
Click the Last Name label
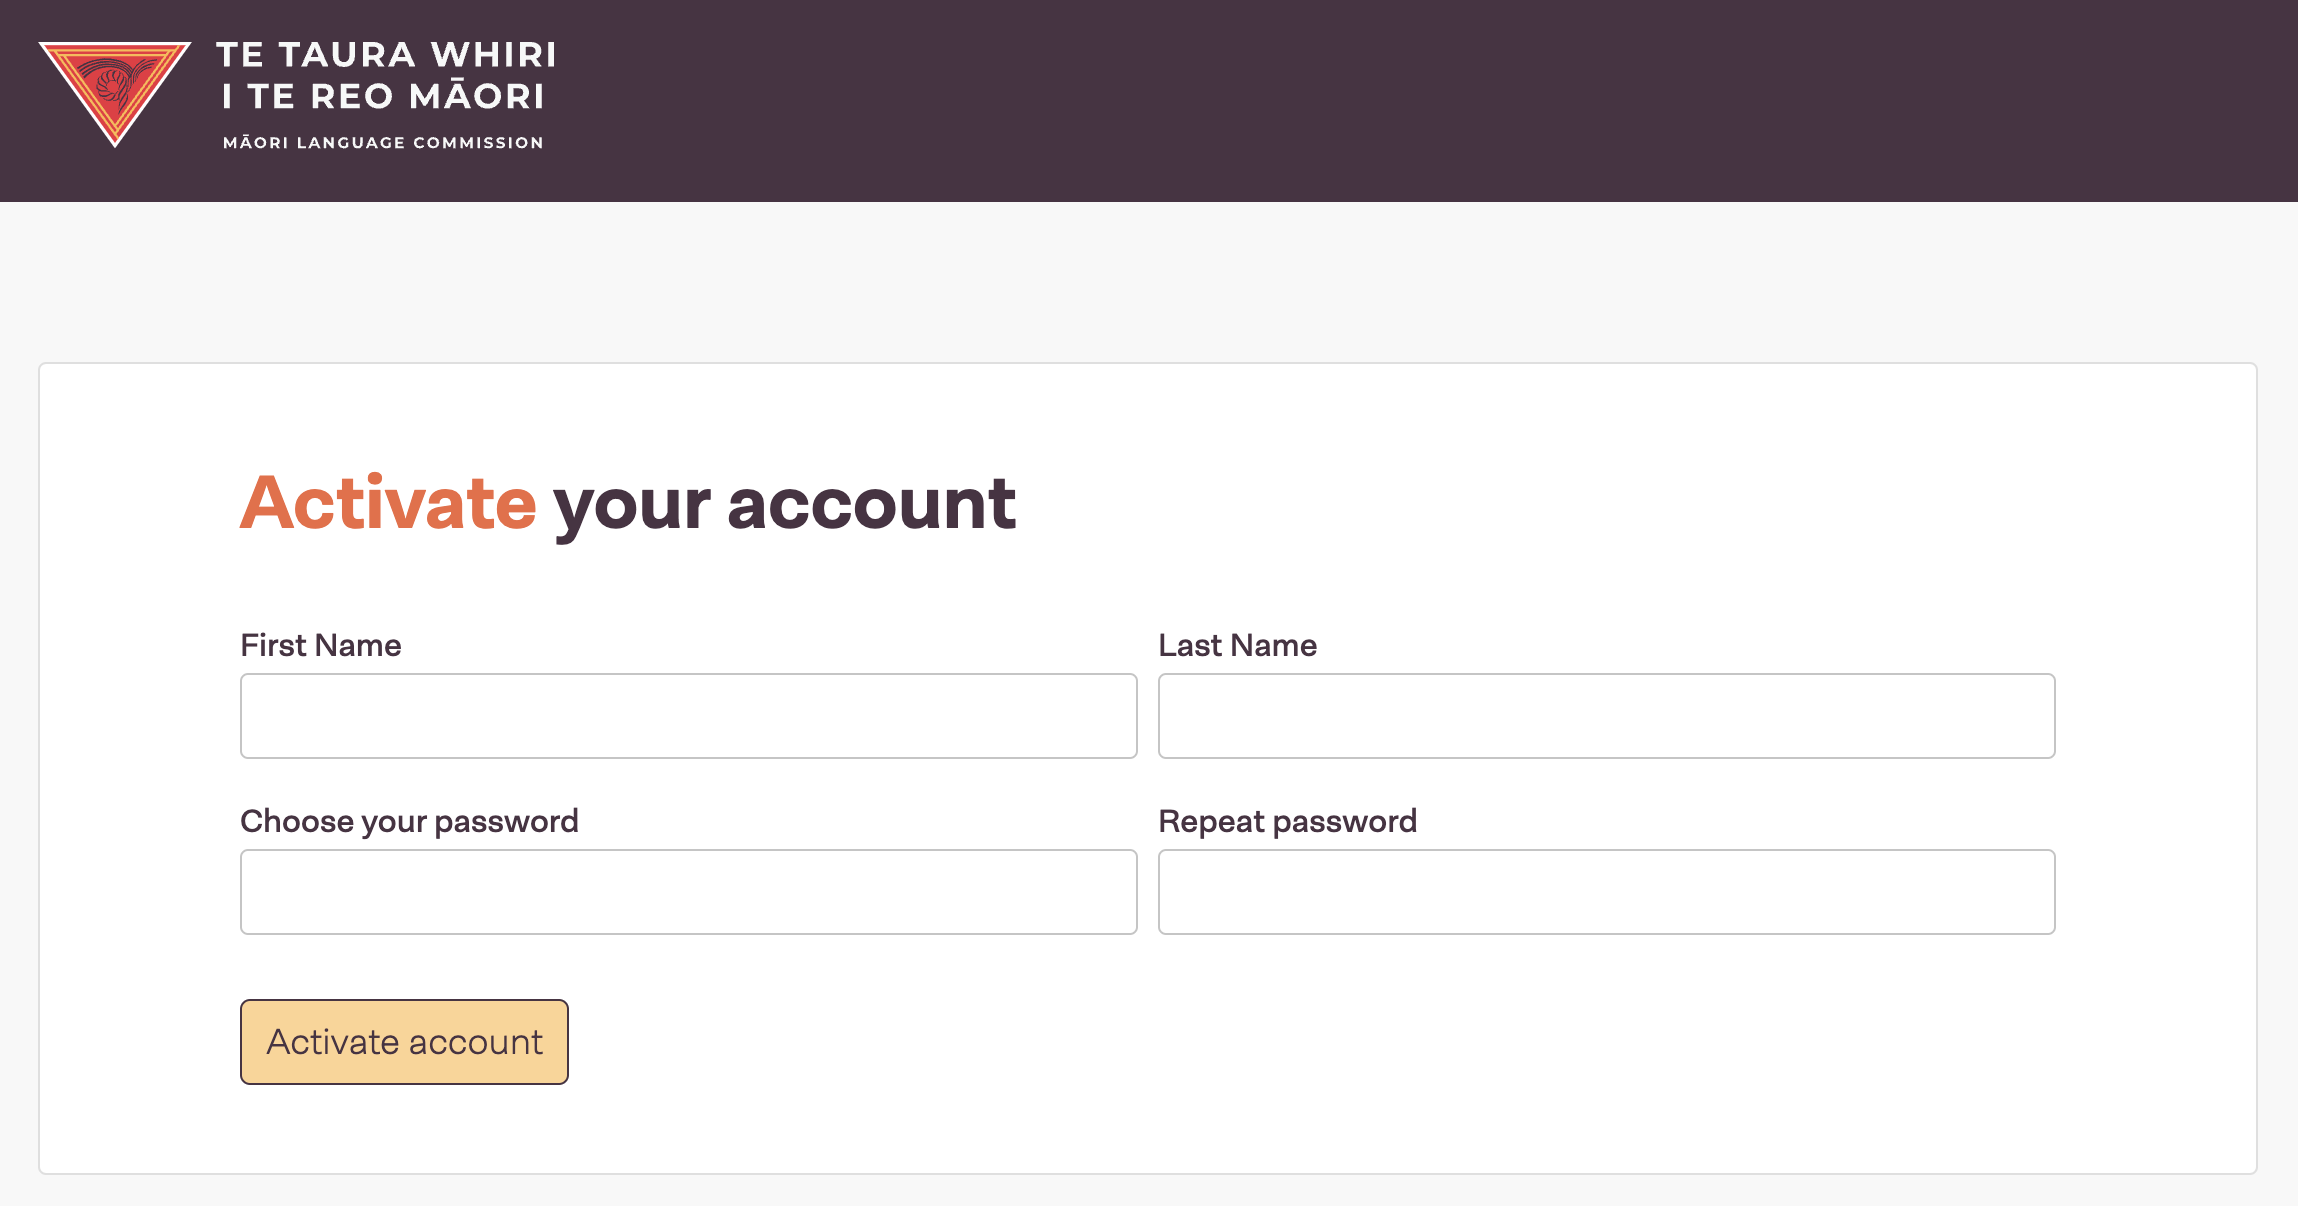click(1237, 645)
